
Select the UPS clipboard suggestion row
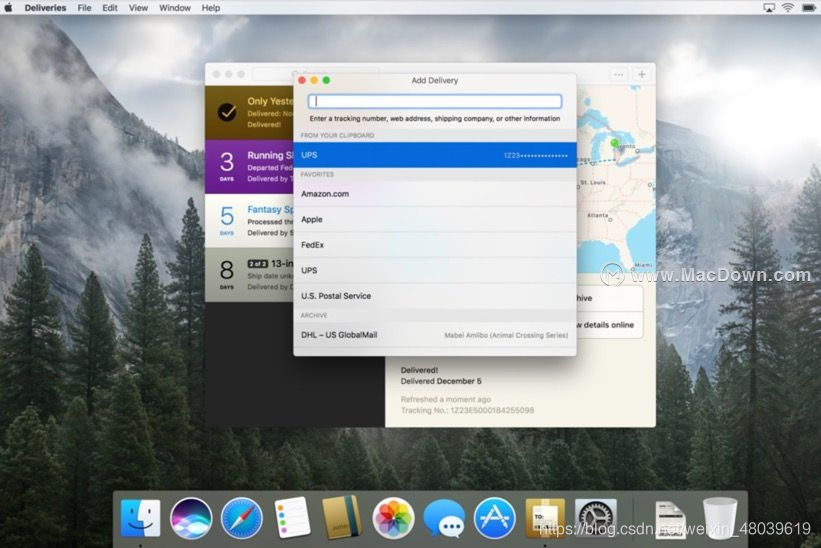435,155
